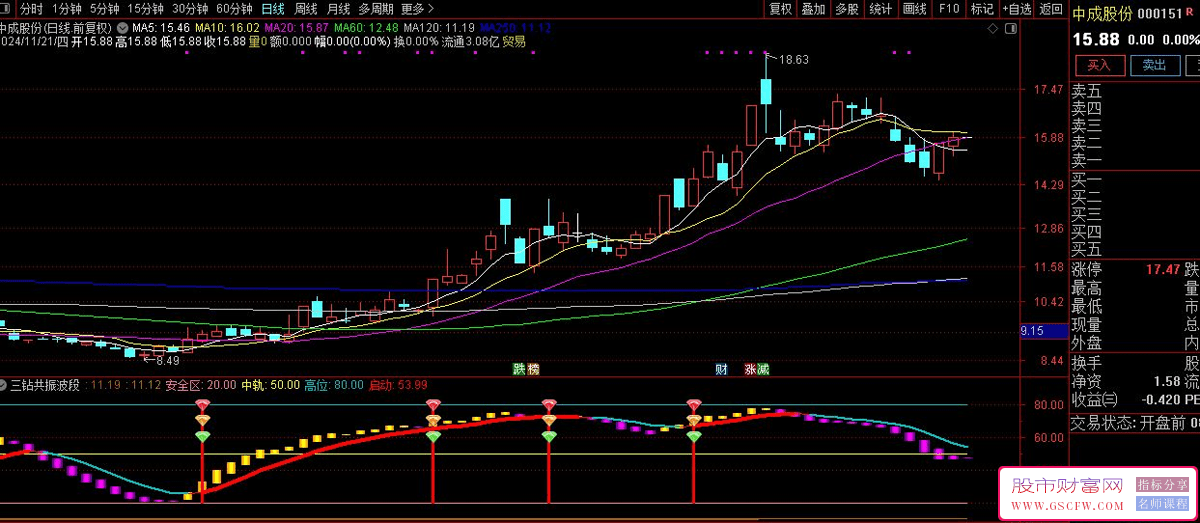Click the 标记 mark button
Viewport: 1200px width, 523px height.
(x=981, y=9)
